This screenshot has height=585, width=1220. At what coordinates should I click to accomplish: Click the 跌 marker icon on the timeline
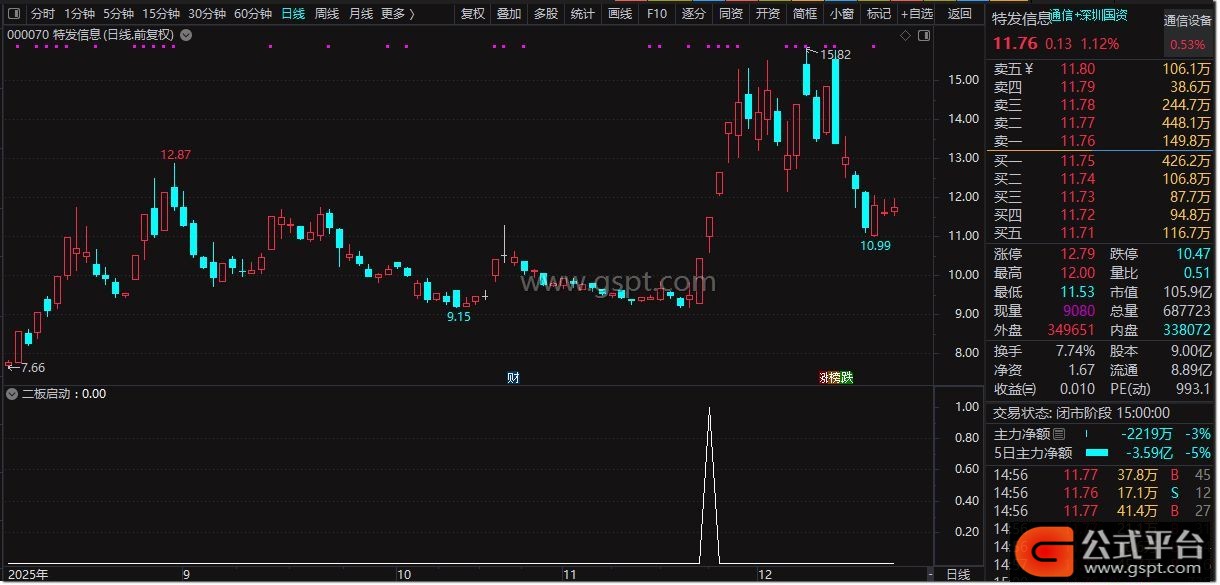(x=847, y=377)
